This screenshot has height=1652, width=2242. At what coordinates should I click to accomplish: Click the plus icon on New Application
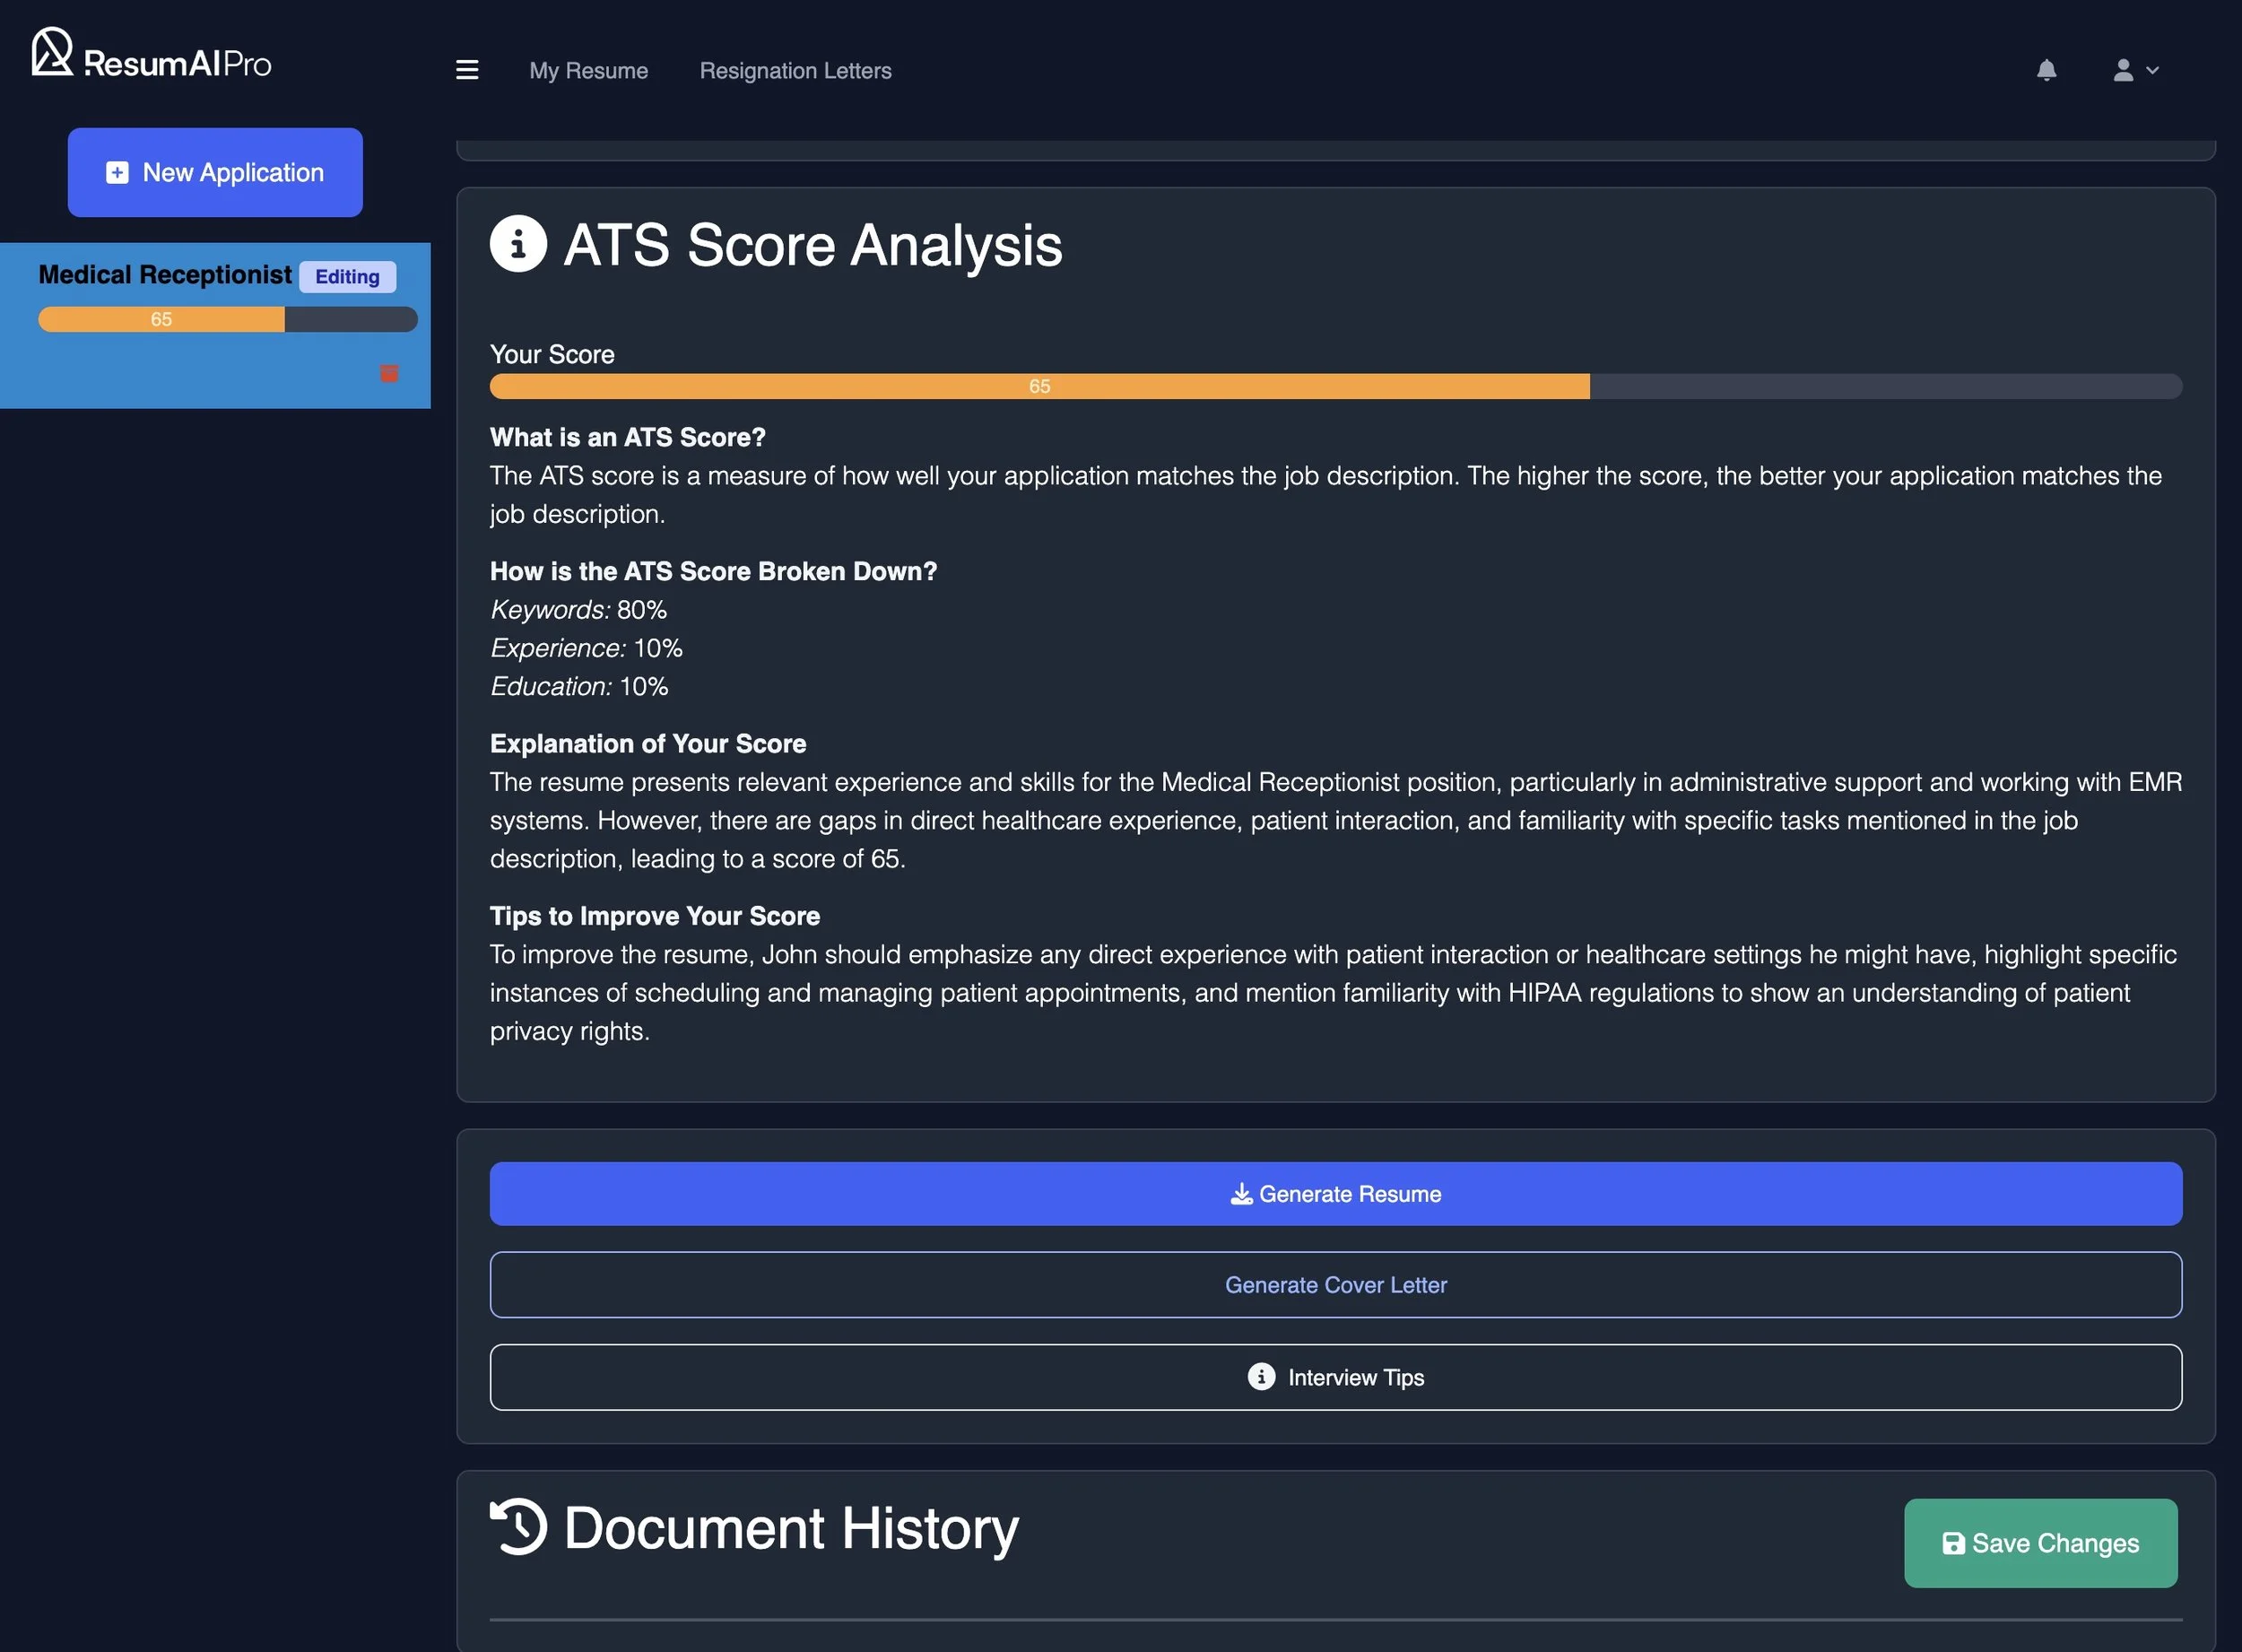coord(117,172)
